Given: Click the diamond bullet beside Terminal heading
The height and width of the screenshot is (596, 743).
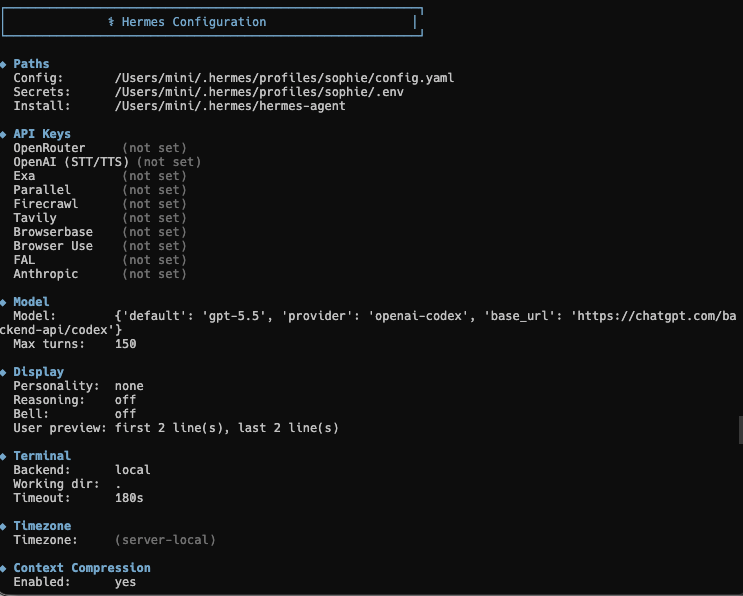Looking at the screenshot, I should point(3,456).
